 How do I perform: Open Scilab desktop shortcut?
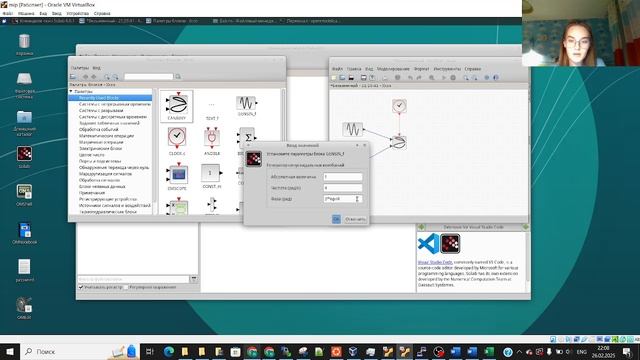coord(24,157)
